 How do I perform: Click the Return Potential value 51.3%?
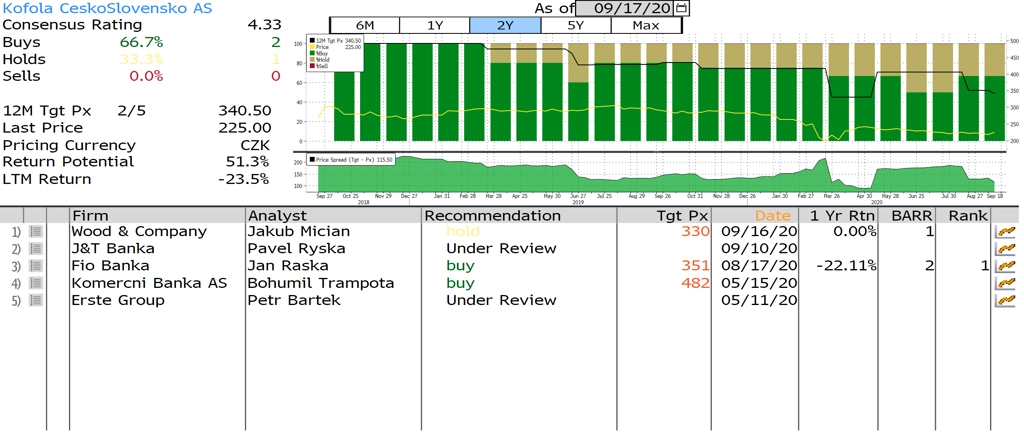pyautogui.click(x=249, y=162)
